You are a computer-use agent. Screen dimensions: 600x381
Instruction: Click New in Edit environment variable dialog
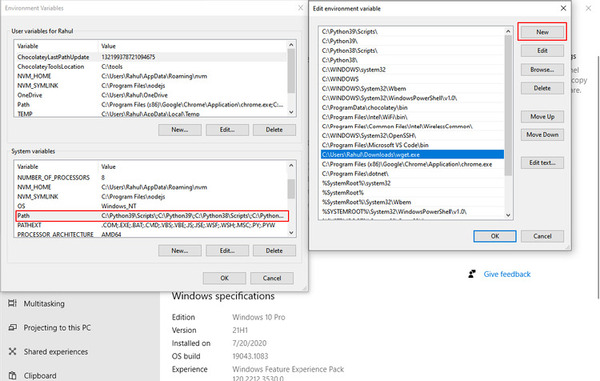(542, 32)
